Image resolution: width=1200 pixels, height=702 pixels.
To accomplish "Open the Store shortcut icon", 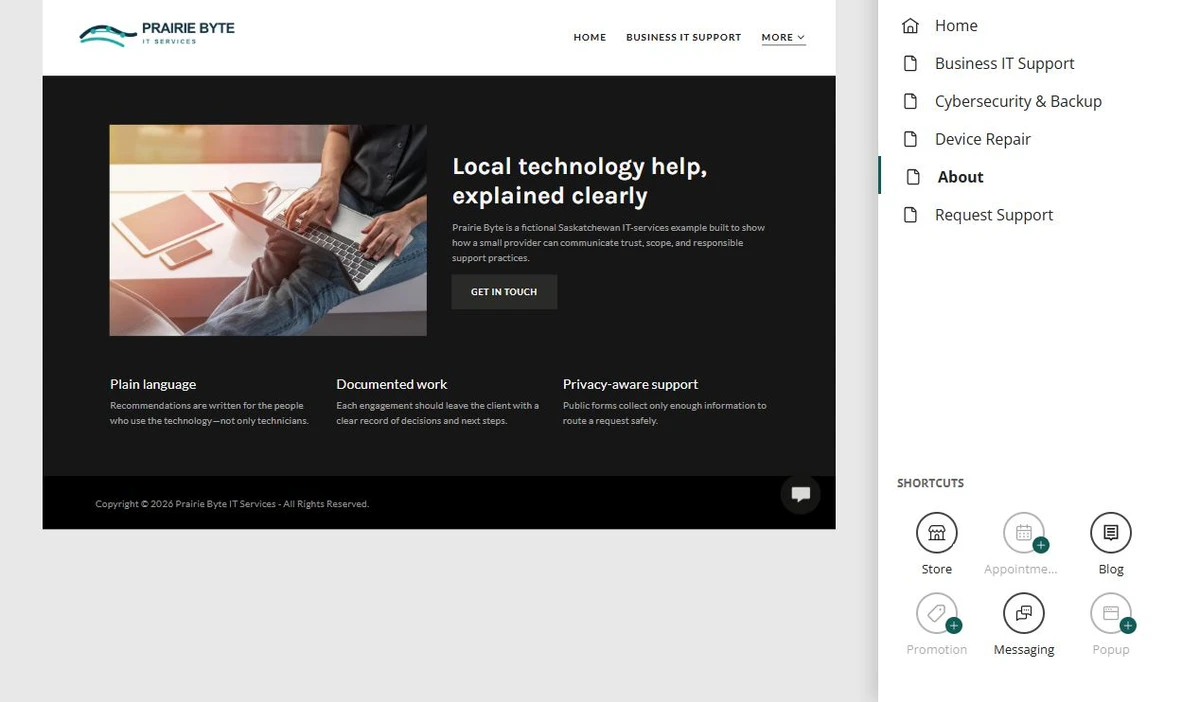I will tap(937, 533).
